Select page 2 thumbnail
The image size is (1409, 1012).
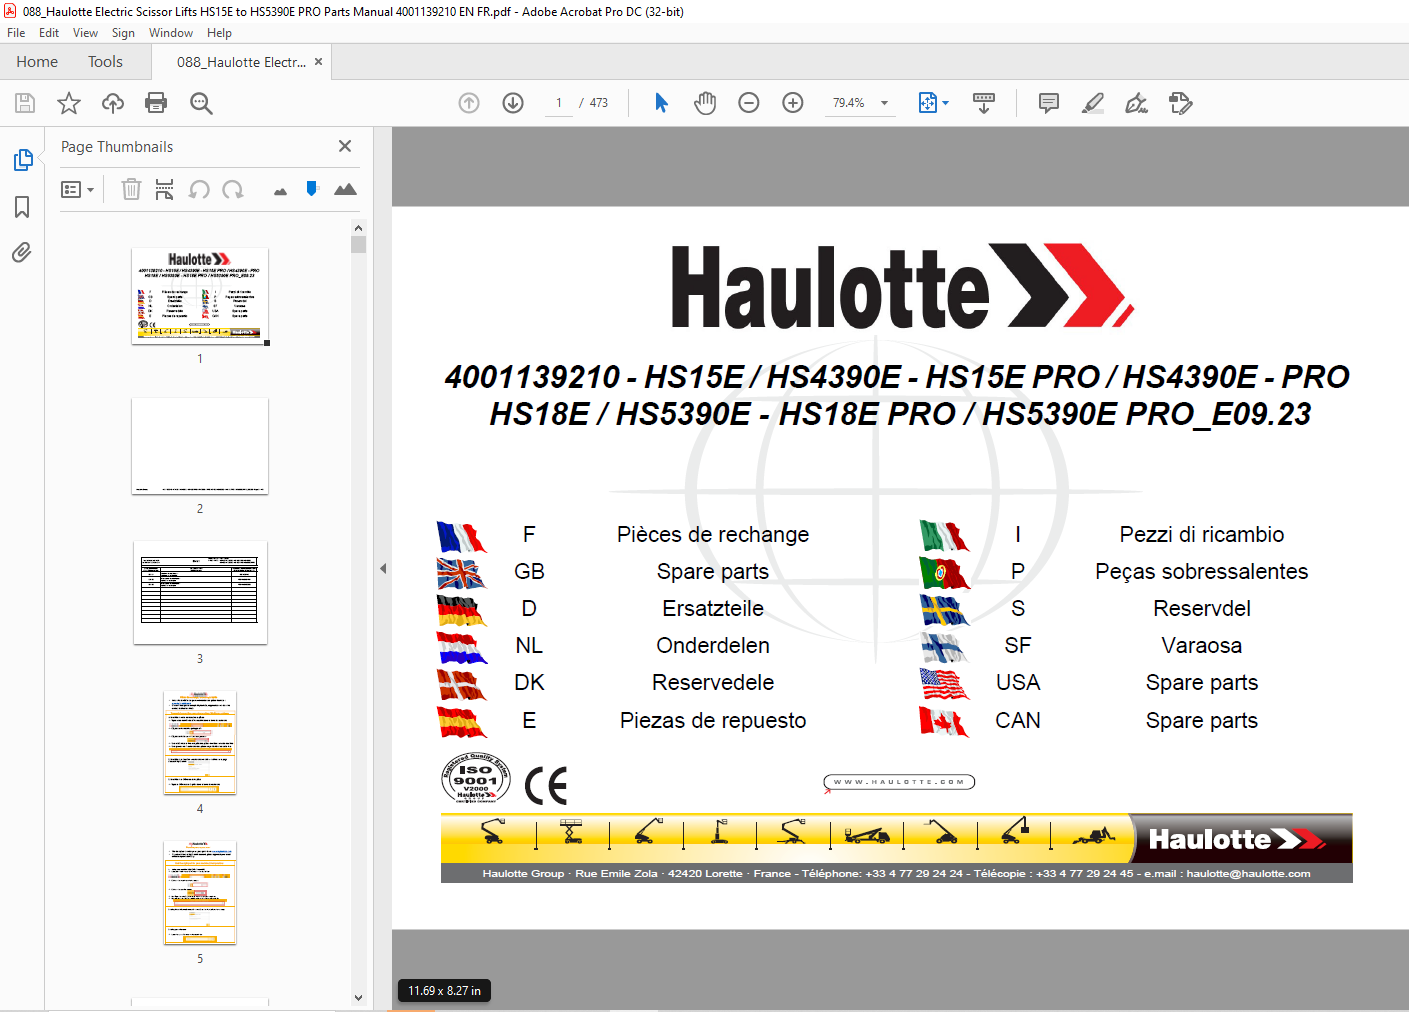click(x=200, y=446)
